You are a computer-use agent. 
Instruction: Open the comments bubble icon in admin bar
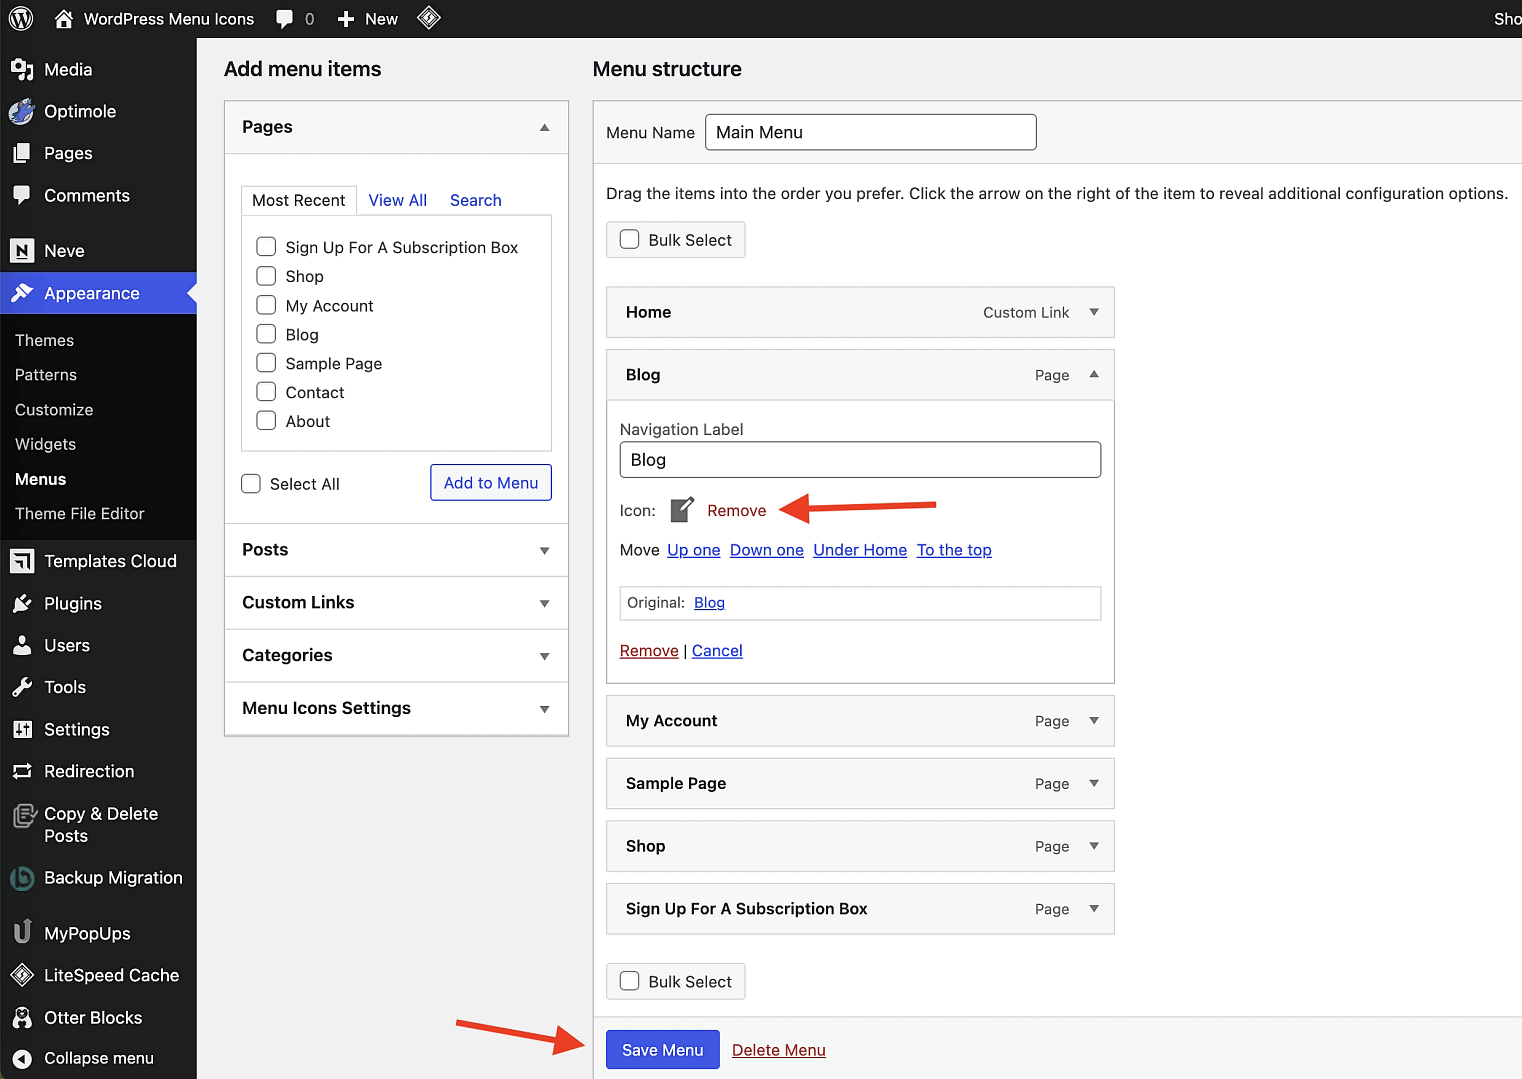coord(285,19)
